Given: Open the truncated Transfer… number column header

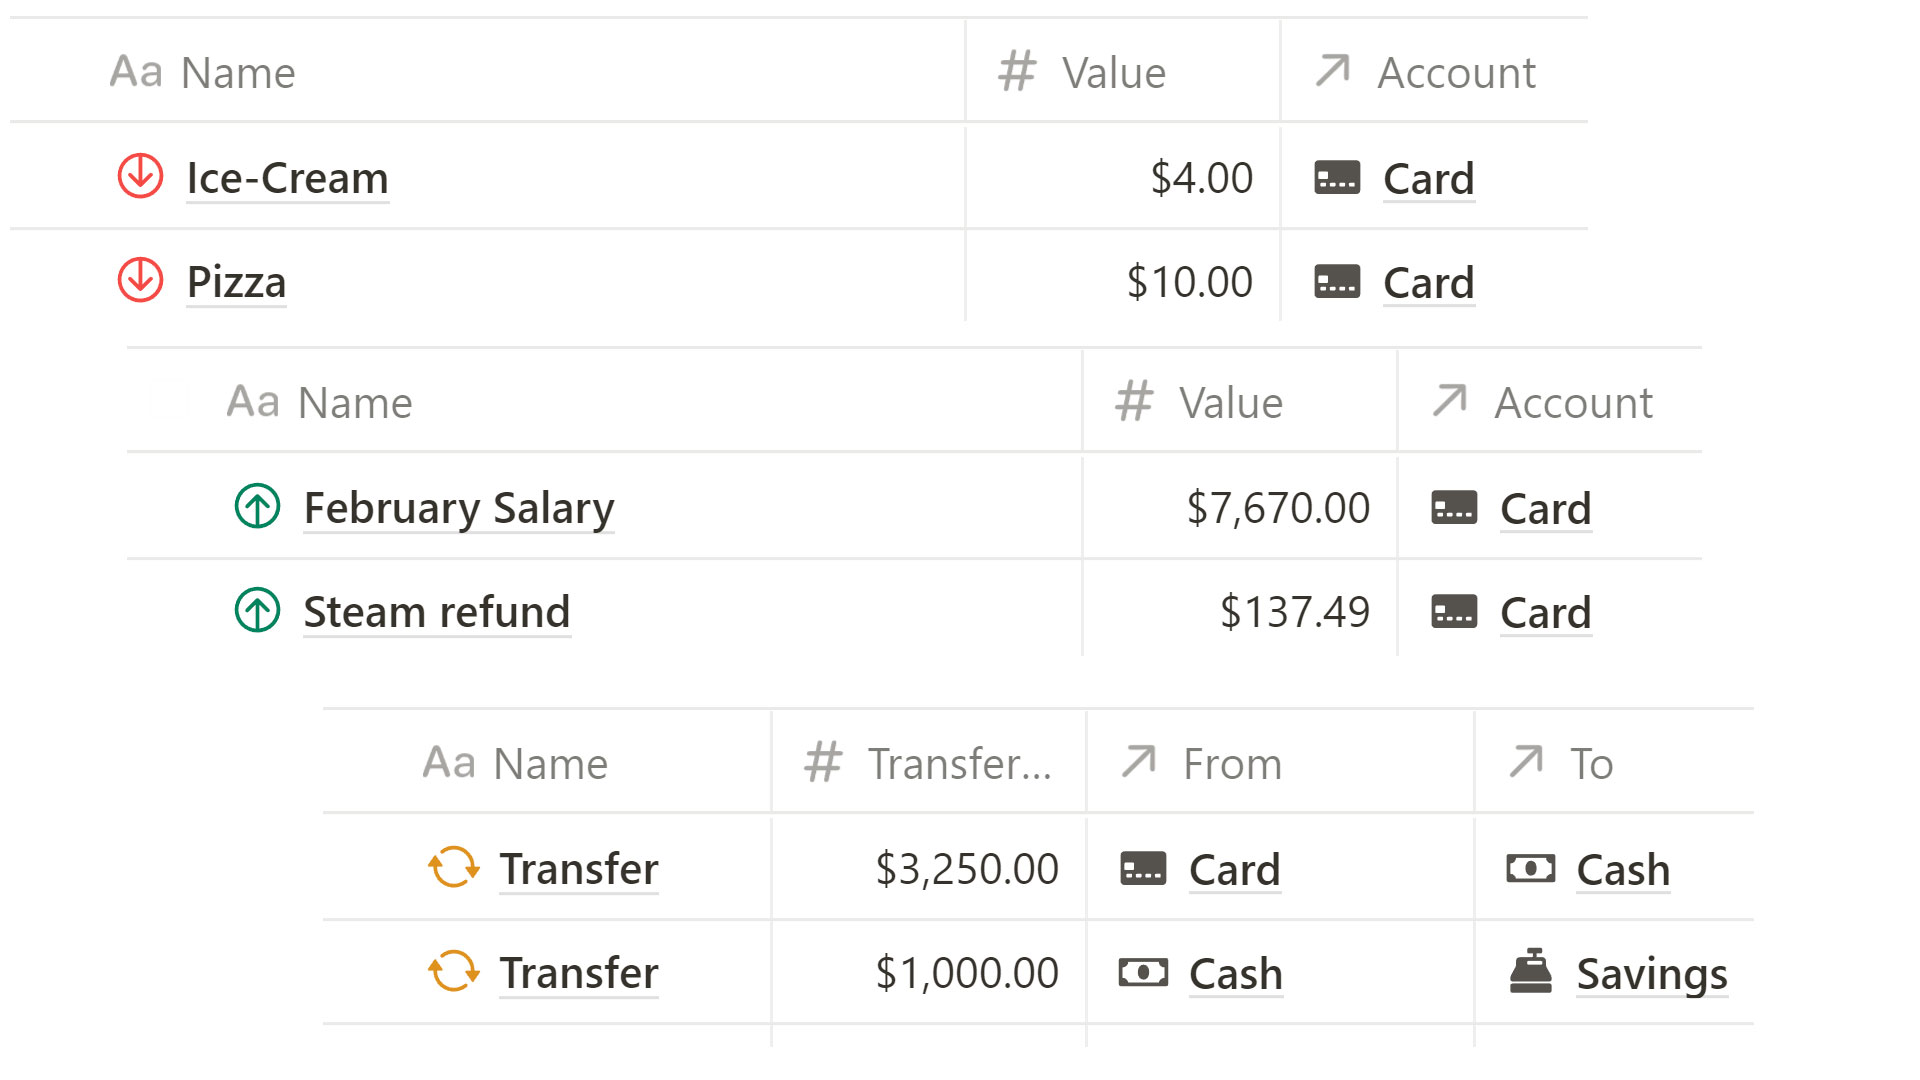Looking at the screenshot, I should click(958, 764).
